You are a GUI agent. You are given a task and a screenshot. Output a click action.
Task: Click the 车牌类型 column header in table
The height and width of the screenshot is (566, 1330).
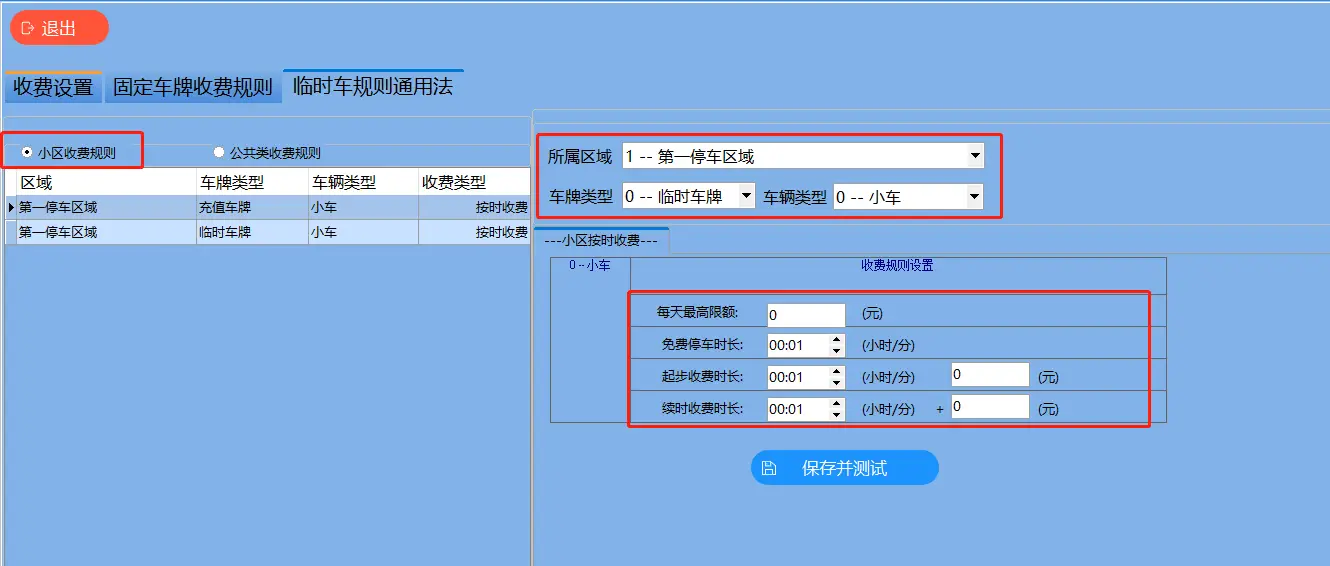(253, 182)
